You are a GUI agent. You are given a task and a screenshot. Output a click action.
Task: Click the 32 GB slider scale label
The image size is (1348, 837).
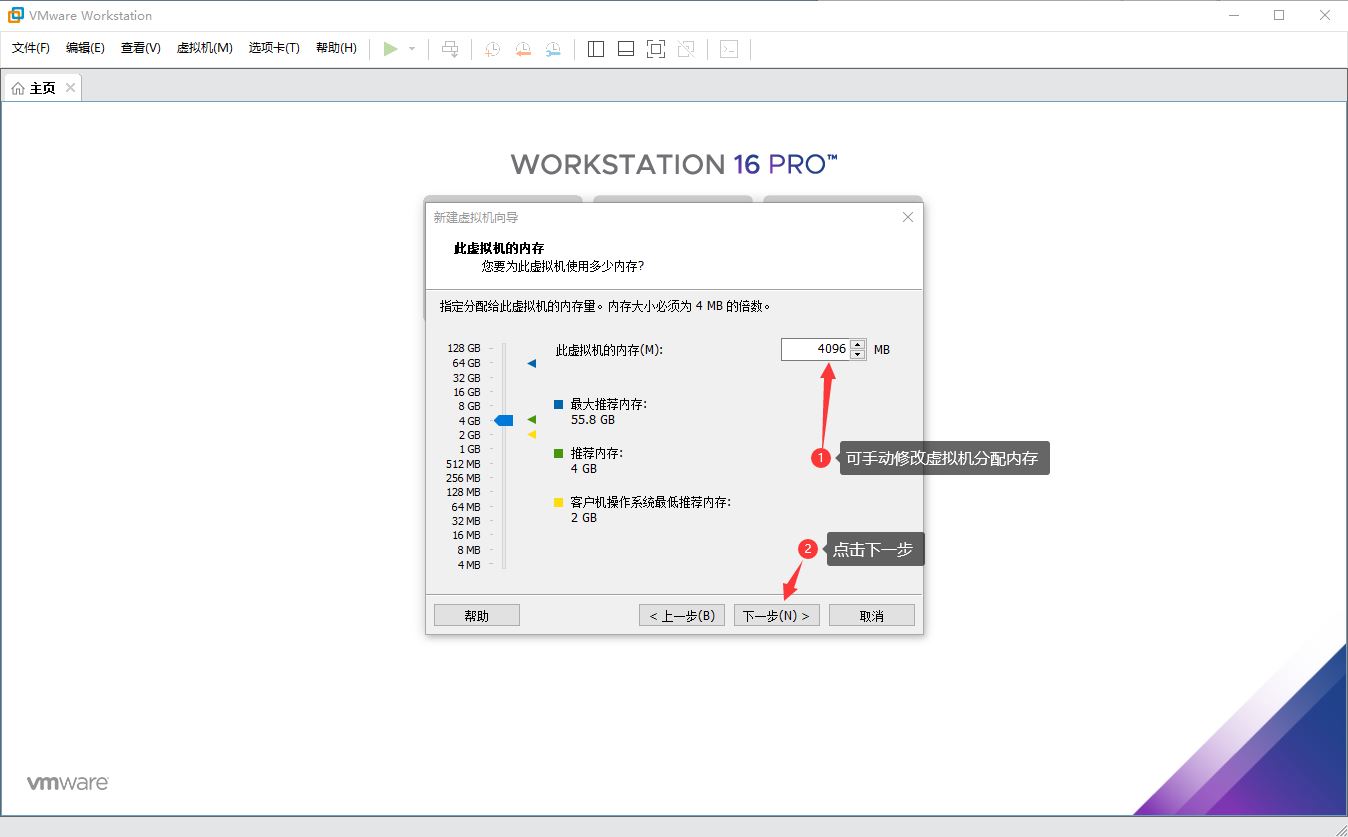tap(467, 378)
